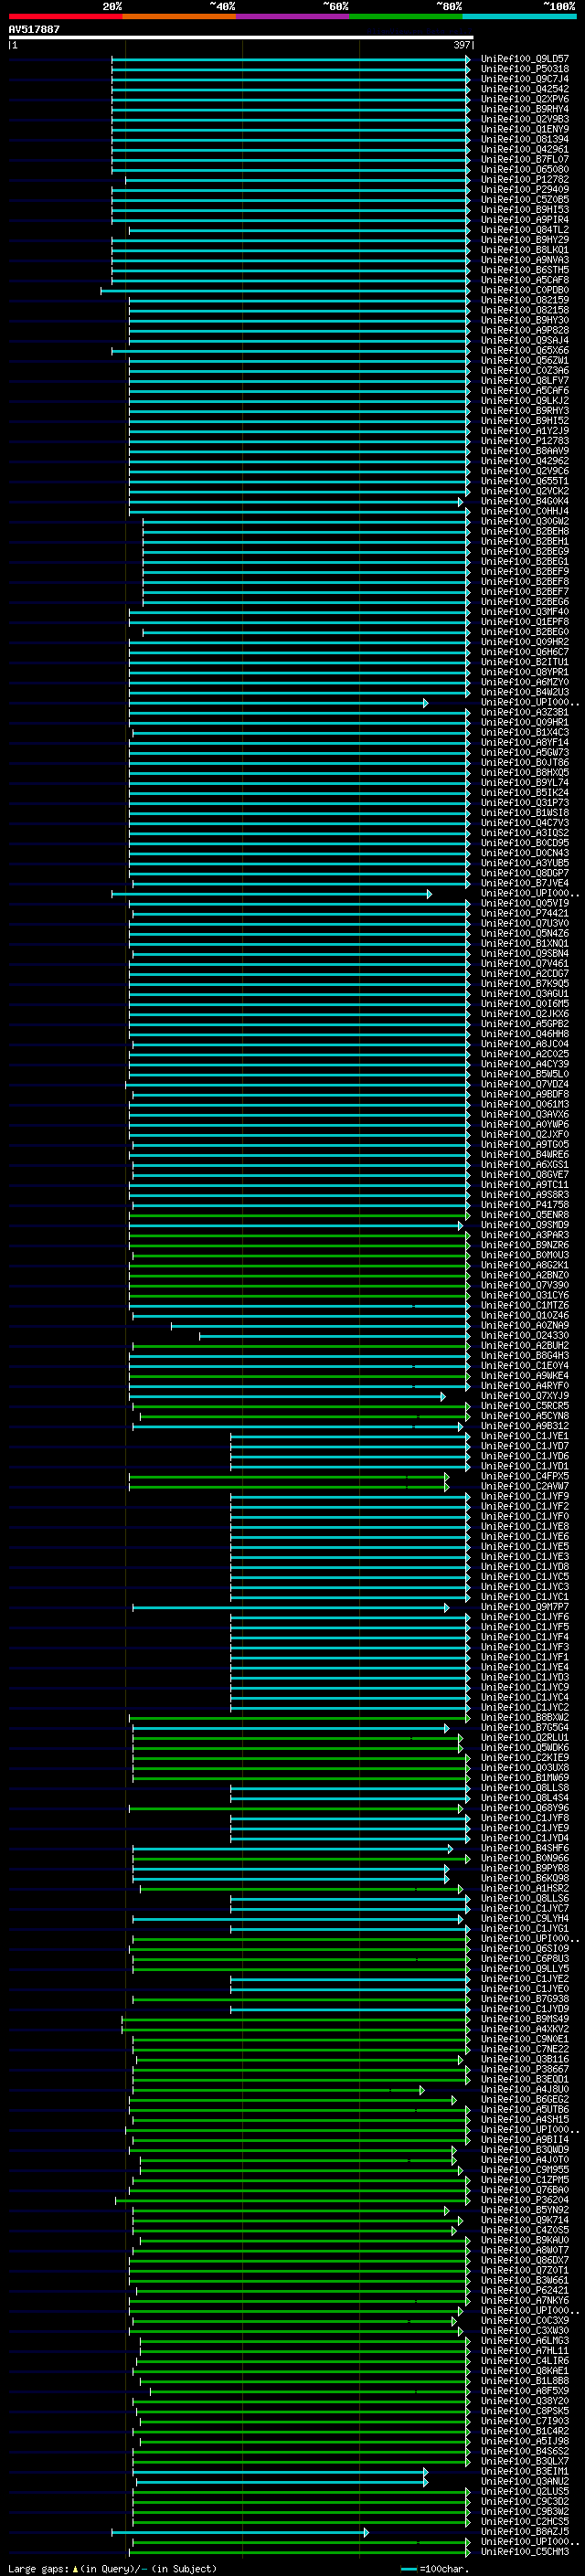Select the UniRef100_C1MTZ6 label
Screen dimensions: 585x2576
click(524, 1305)
